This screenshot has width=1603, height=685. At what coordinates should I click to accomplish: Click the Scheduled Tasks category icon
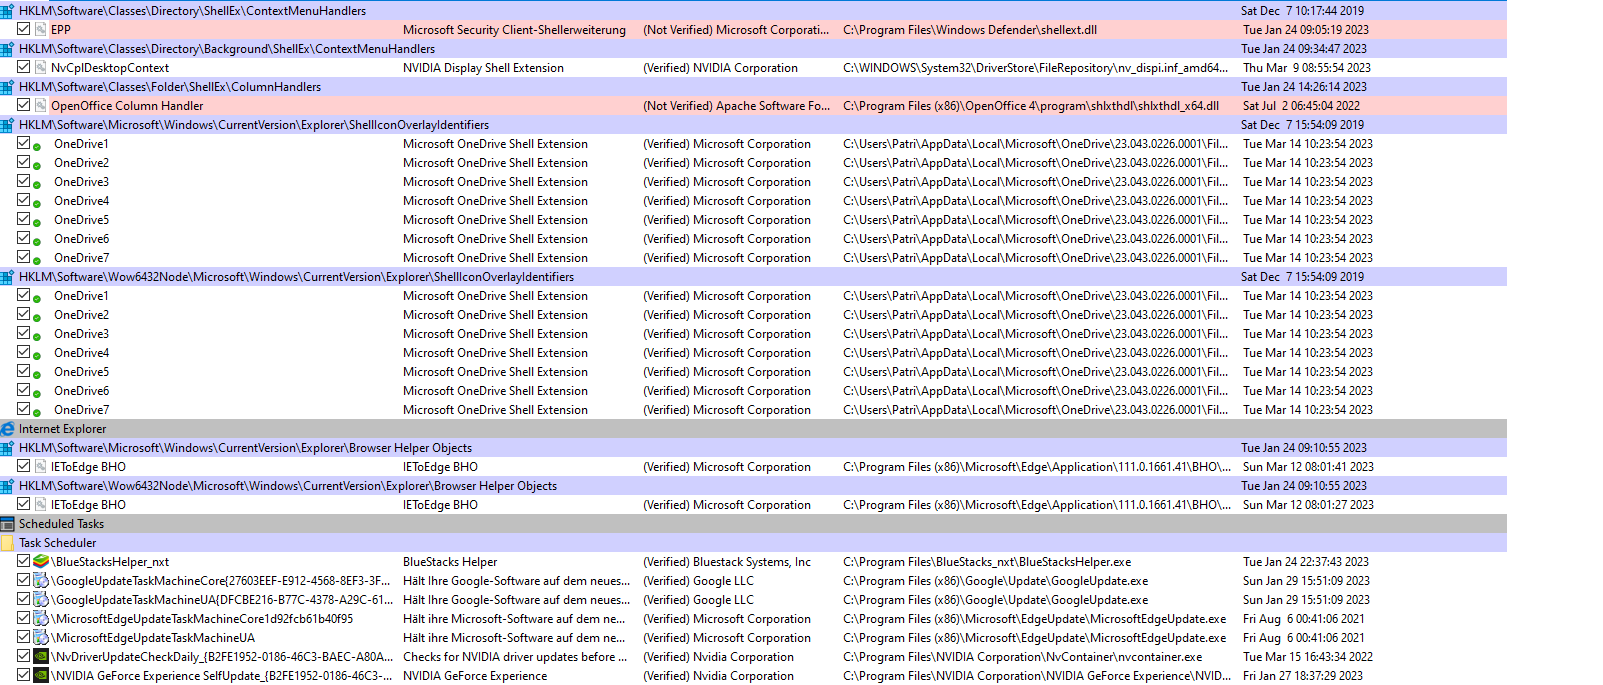coord(7,524)
